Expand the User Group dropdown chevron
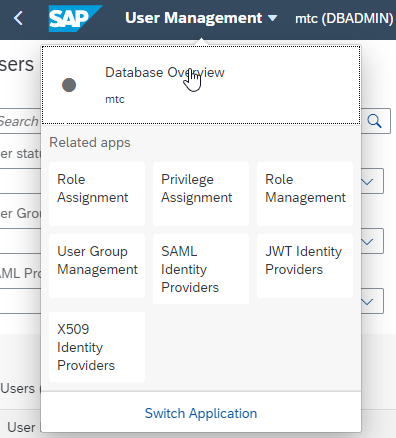The width and height of the screenshot is (396, 438). click(x=367, y=241)
